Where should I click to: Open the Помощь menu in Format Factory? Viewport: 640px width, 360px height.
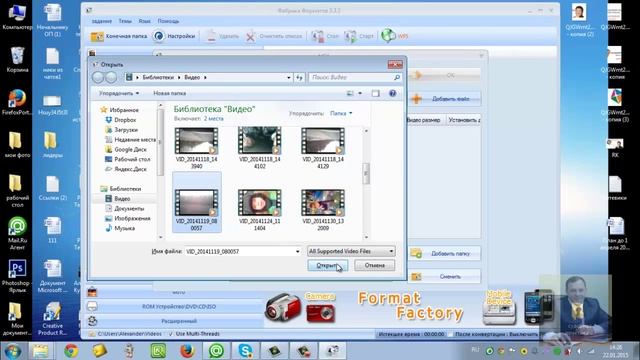(168, 21)
